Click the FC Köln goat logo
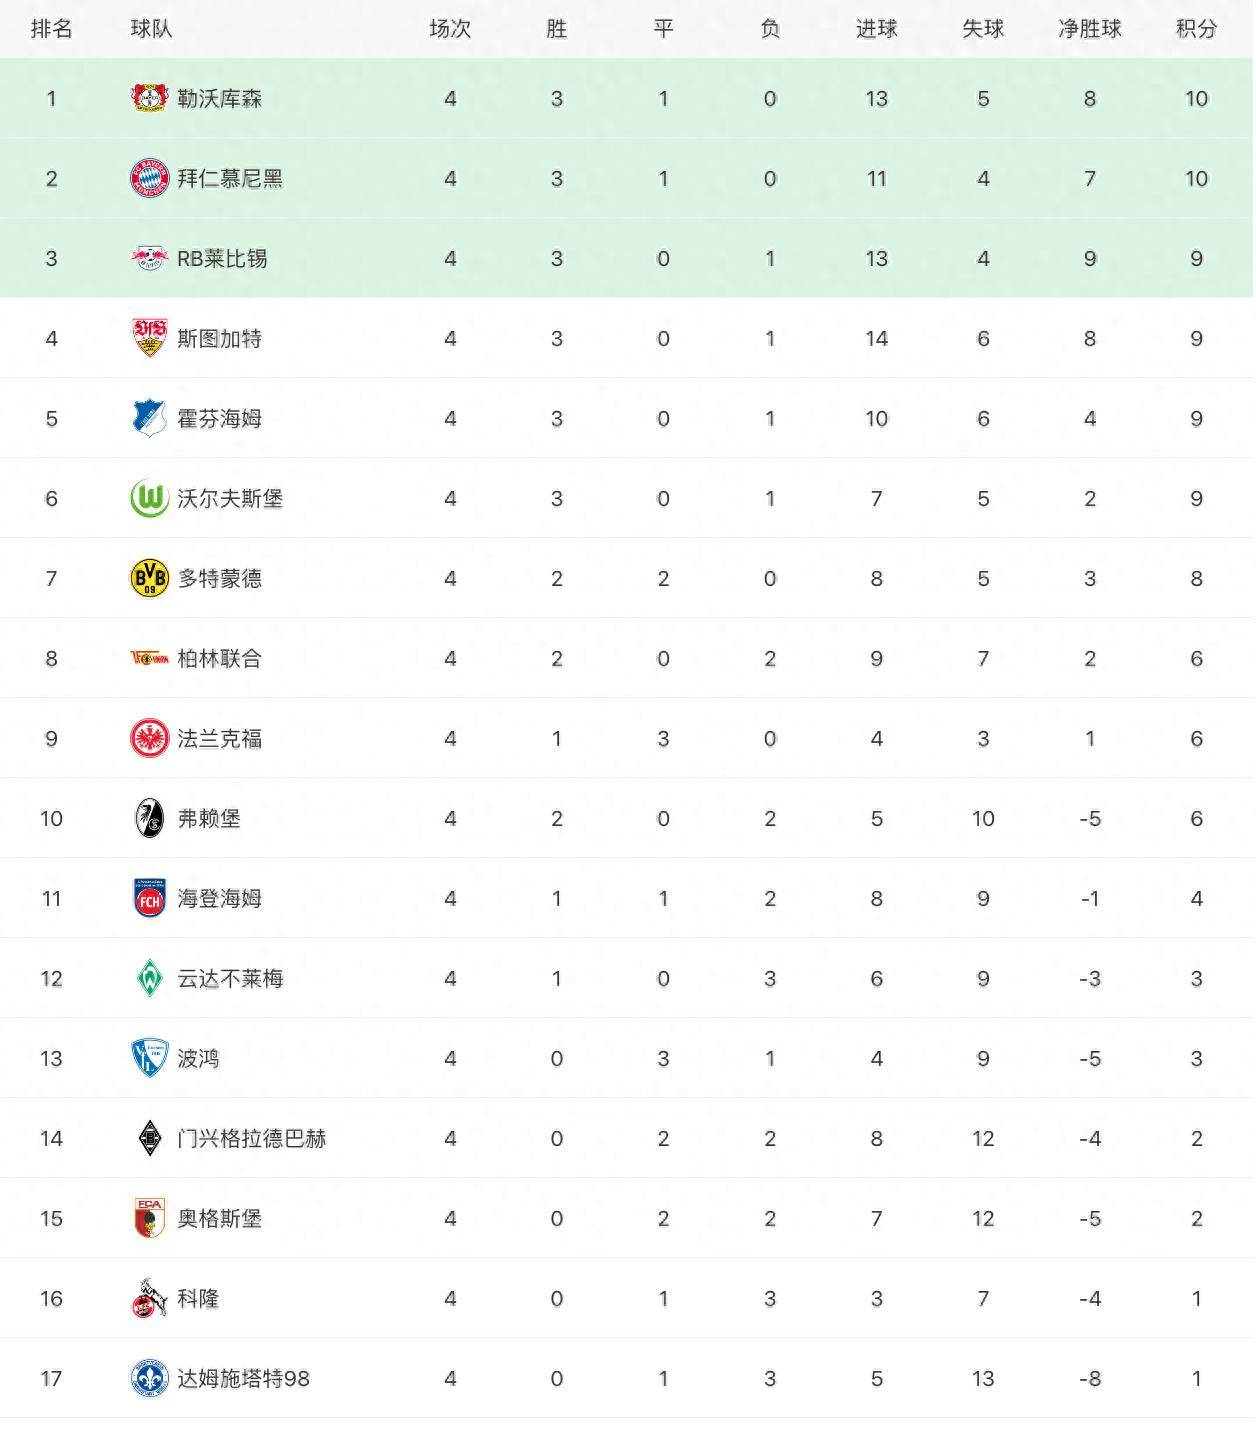 150,1298
